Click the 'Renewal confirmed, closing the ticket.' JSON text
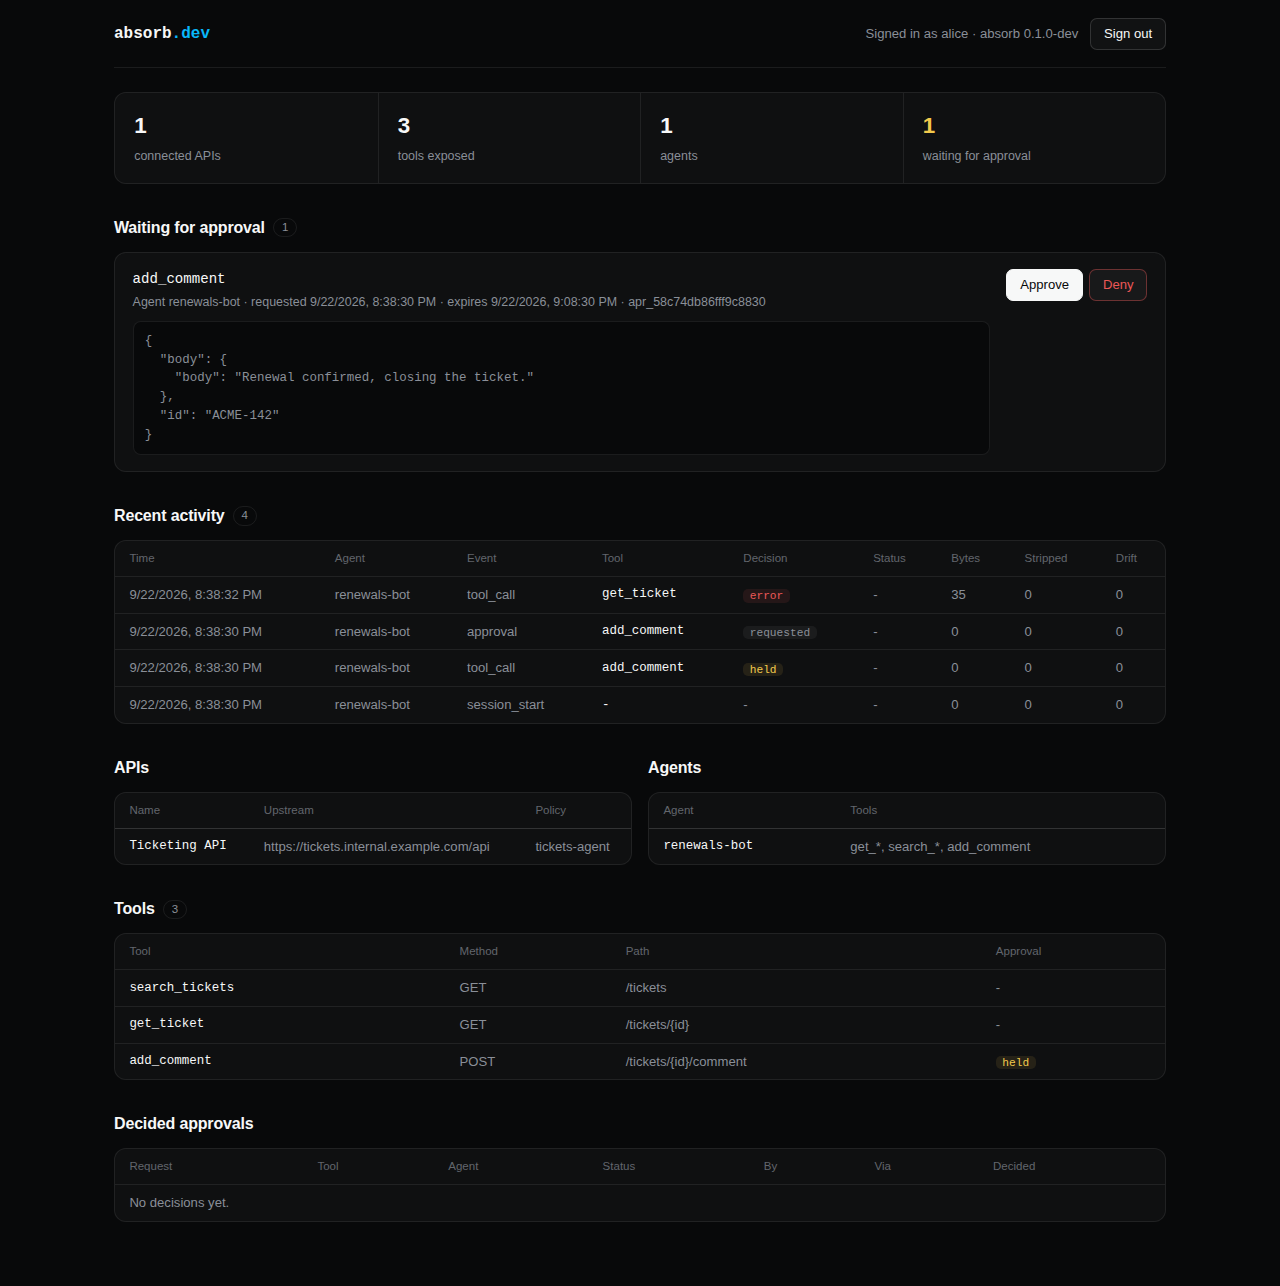This screenshot has width=1280, height=1286. 384,378
